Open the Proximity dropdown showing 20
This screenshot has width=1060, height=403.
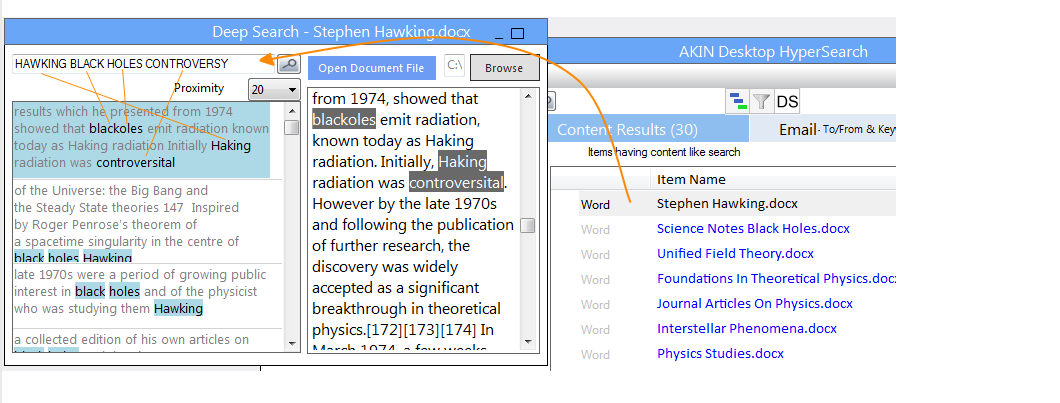(x=274, y=89)
